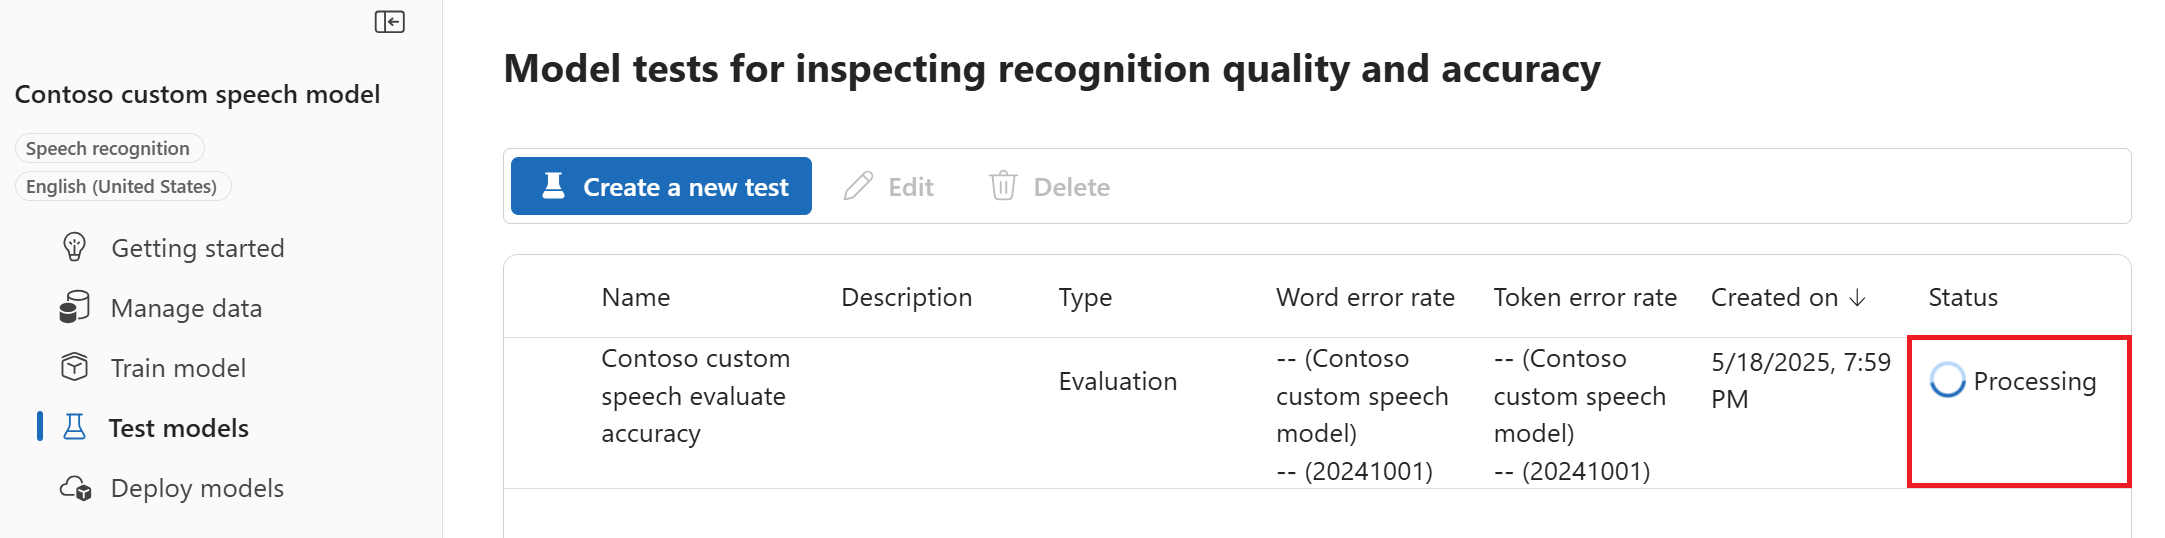Open Contoso custom speech evaluate accuracy test
This screenshot has width=2165, height=538.
click(x=695, y=396)
